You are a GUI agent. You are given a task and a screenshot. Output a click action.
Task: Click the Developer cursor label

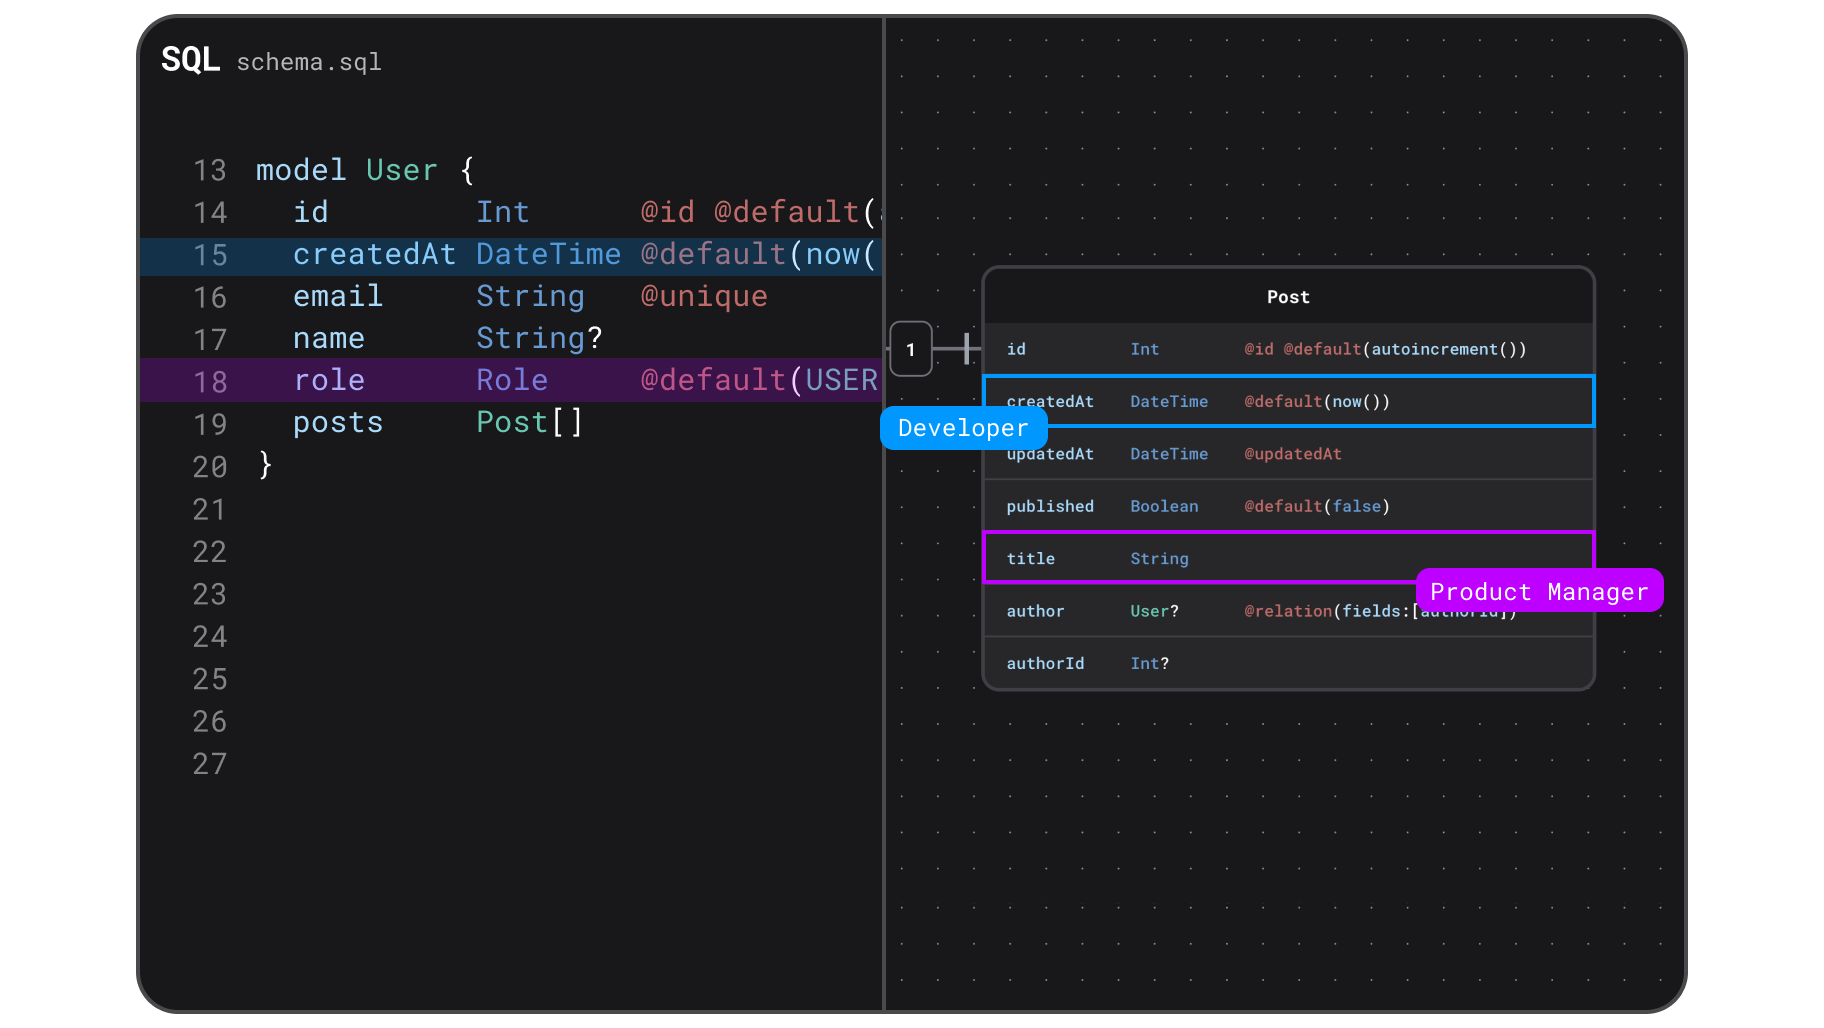(963, 428)
